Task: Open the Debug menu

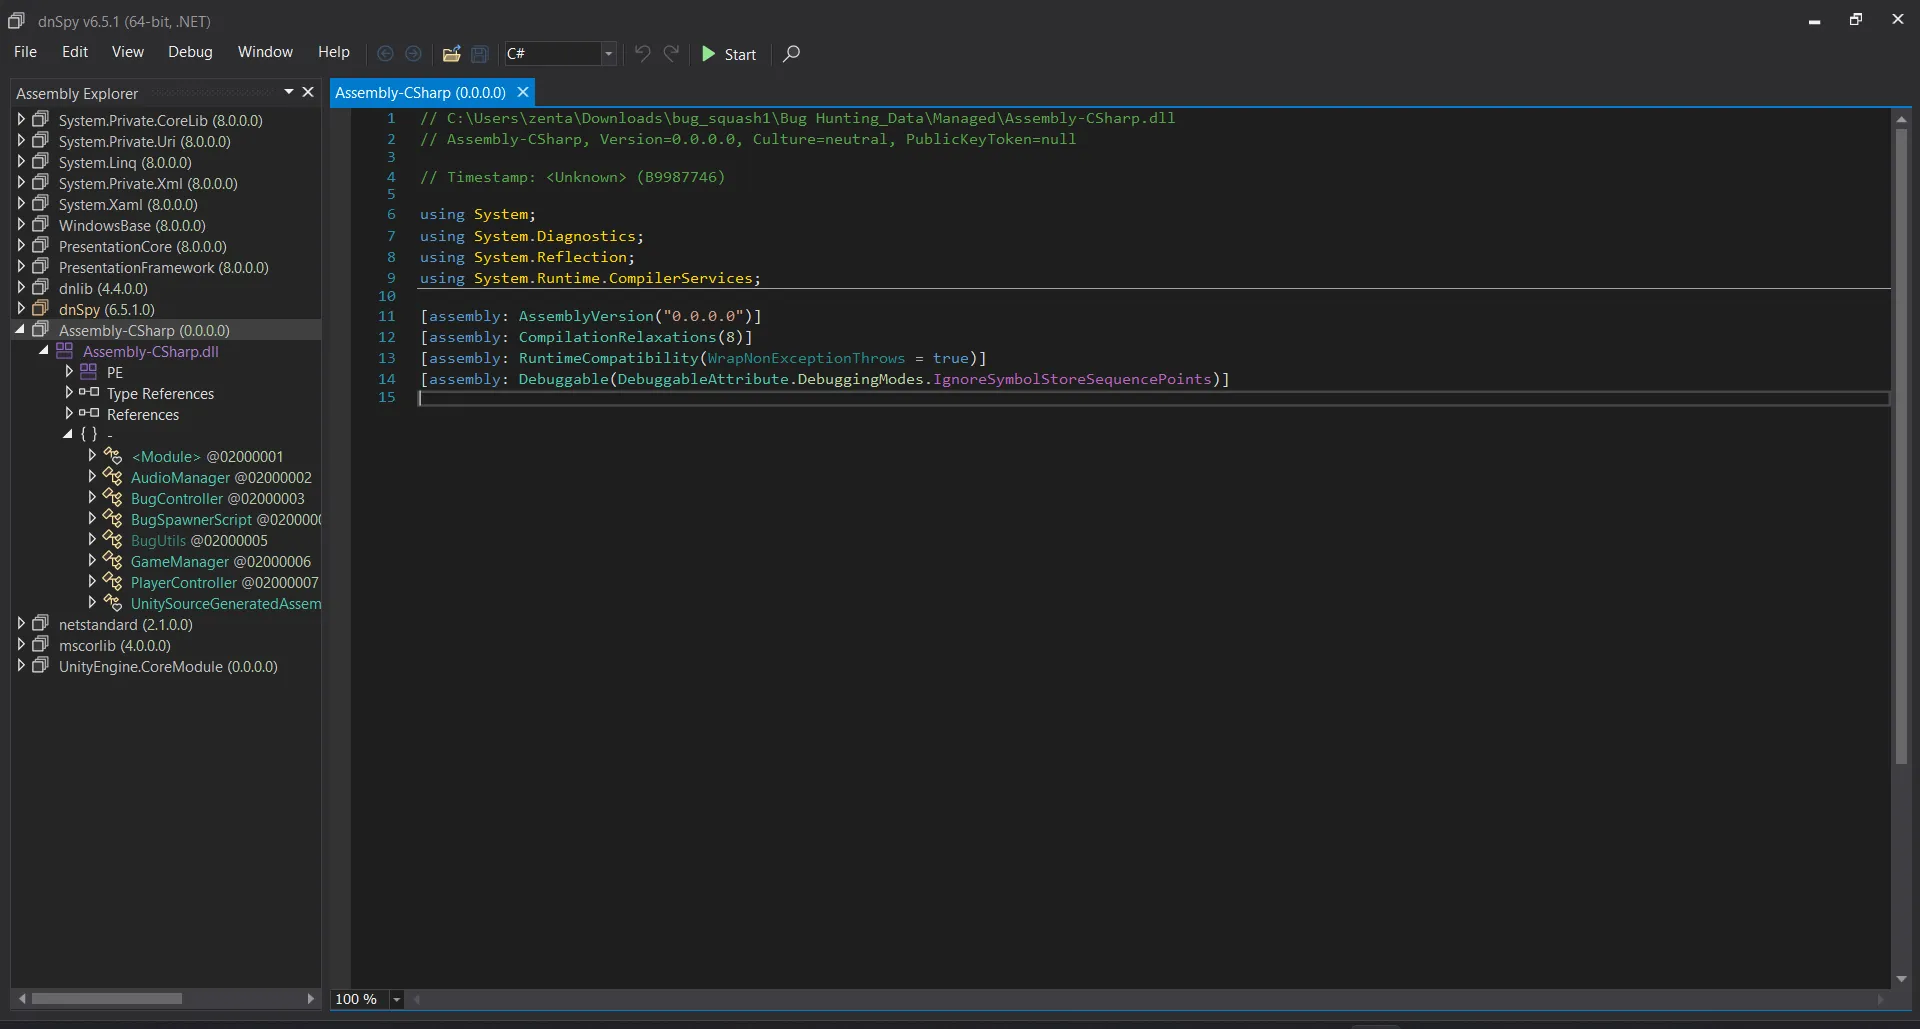Action: (x=190, y=52)
